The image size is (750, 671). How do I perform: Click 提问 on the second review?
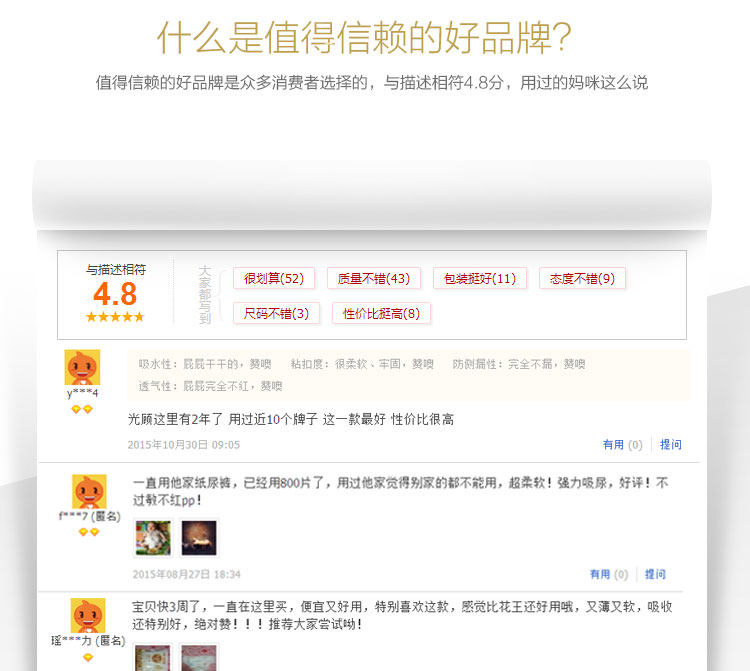point(655,574)
